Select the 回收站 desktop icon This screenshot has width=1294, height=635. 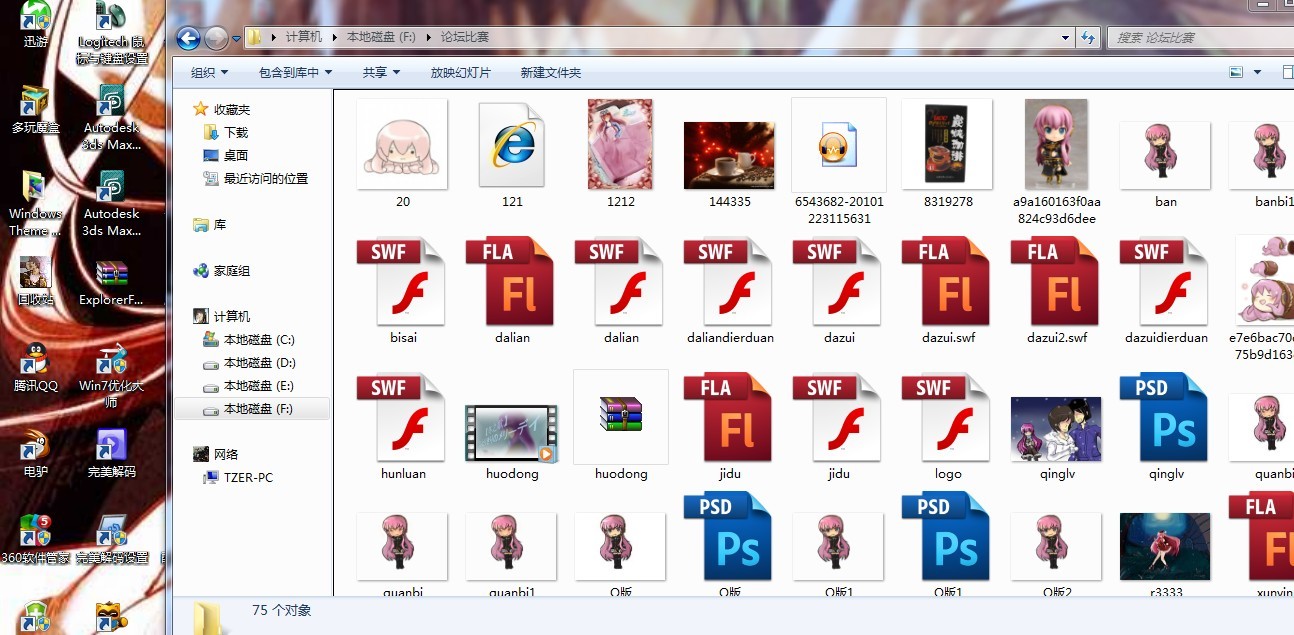point(35,282)
